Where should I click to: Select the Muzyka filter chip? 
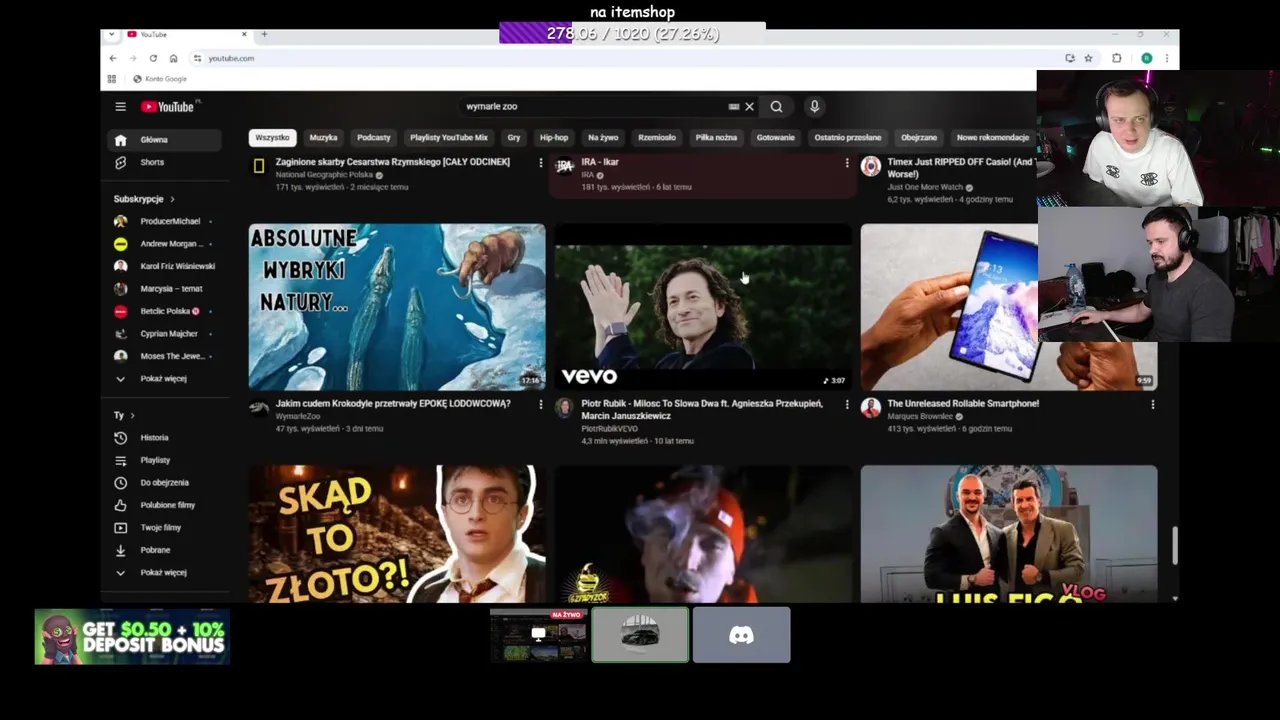coord(323,137)
